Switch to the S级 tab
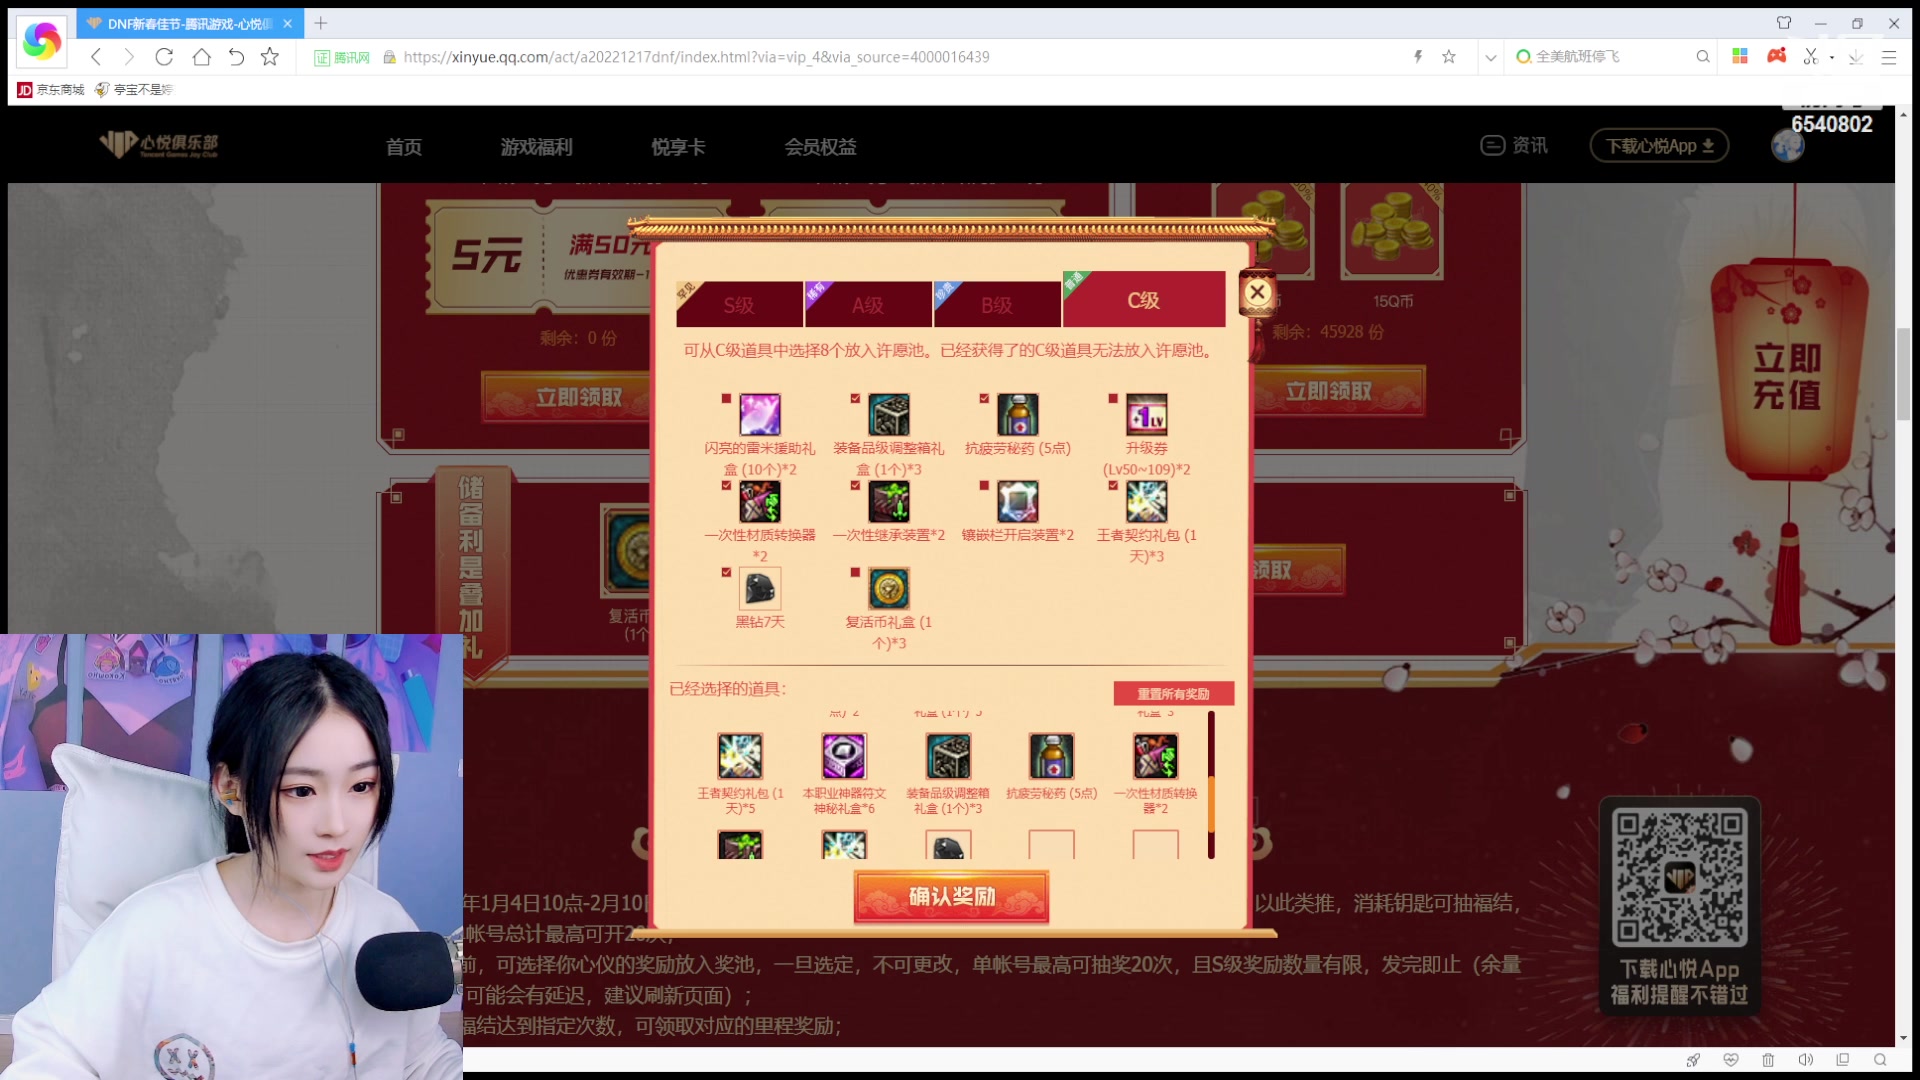 pyautogui.click(x=739, y=304)
